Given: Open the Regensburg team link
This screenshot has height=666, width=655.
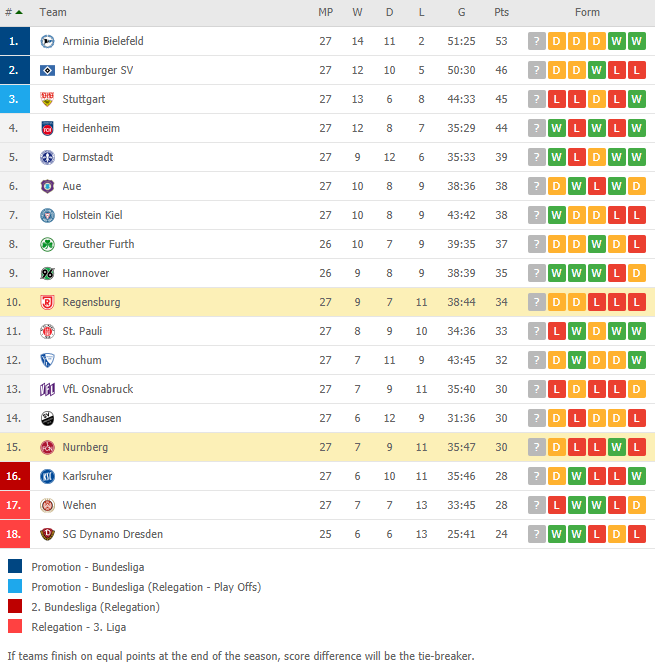Looking at the screenshot, I should pos(91,302).
